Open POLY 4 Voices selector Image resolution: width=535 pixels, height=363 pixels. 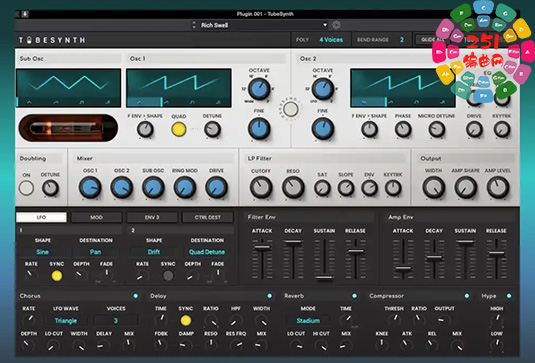[x=331, y=40]
